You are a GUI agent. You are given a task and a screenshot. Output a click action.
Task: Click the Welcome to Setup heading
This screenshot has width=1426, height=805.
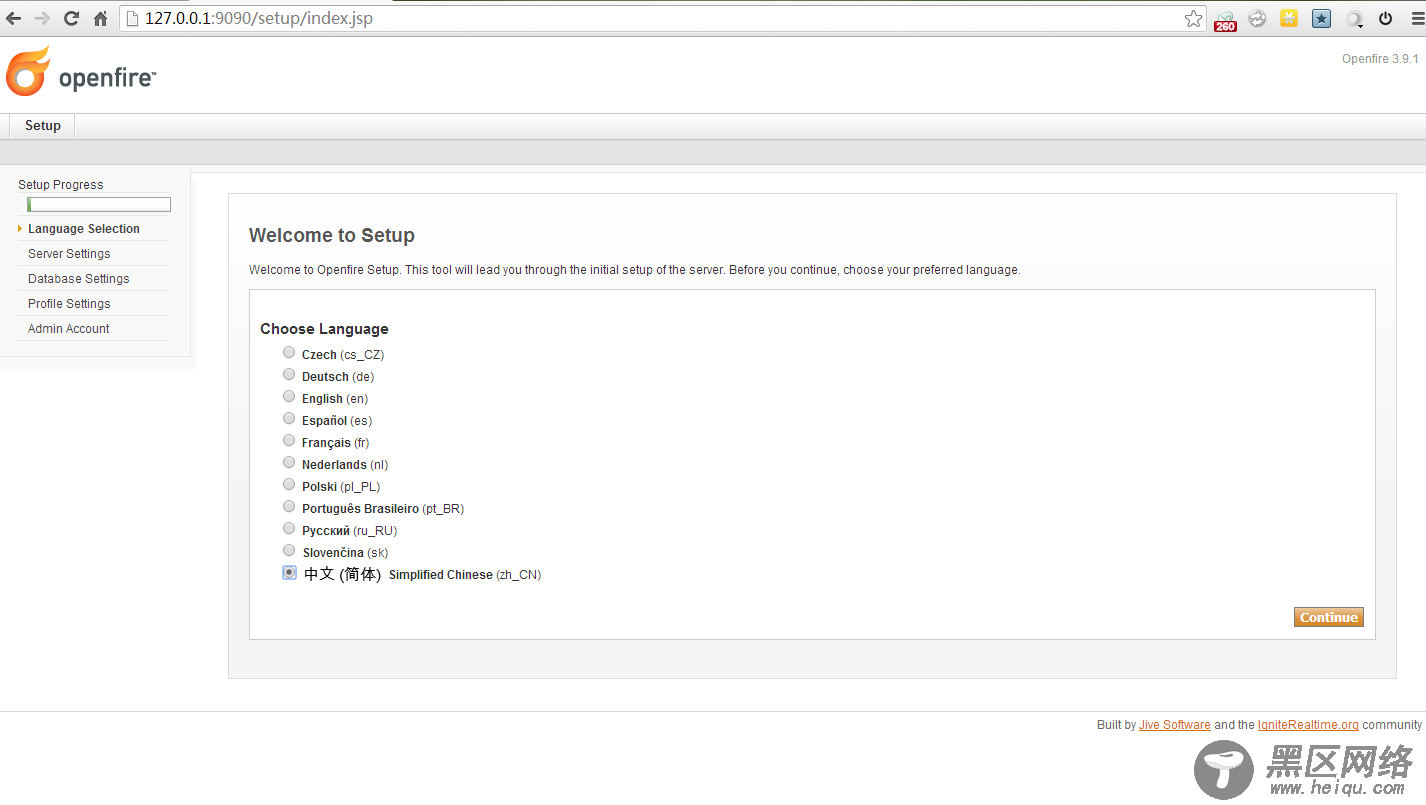click(x=332, y=236)
